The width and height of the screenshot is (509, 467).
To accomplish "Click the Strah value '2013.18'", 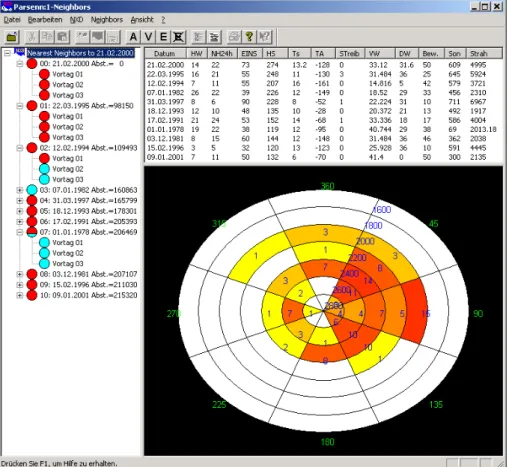I will point(483,129).
